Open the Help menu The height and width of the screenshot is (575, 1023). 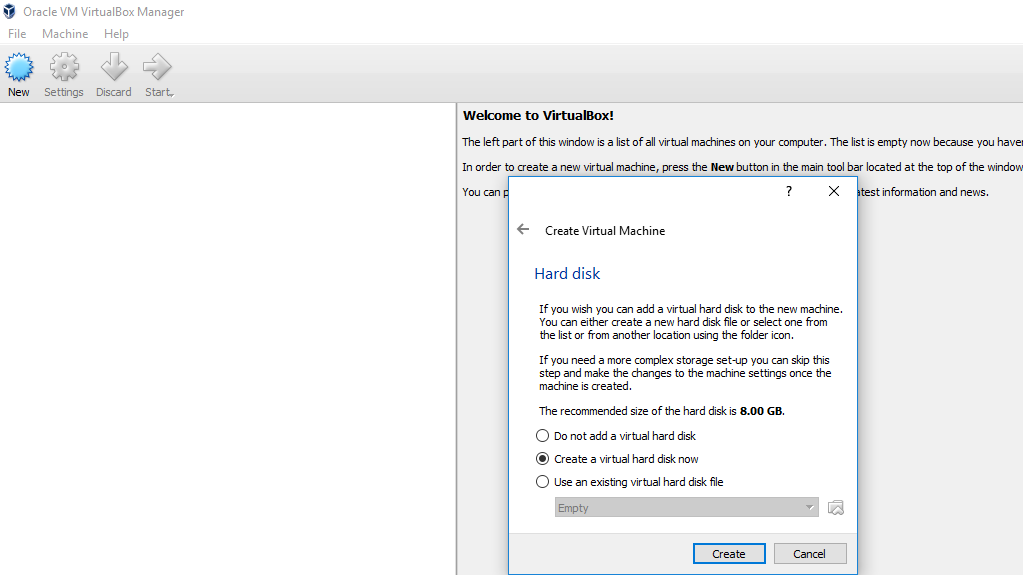point(116,34)
